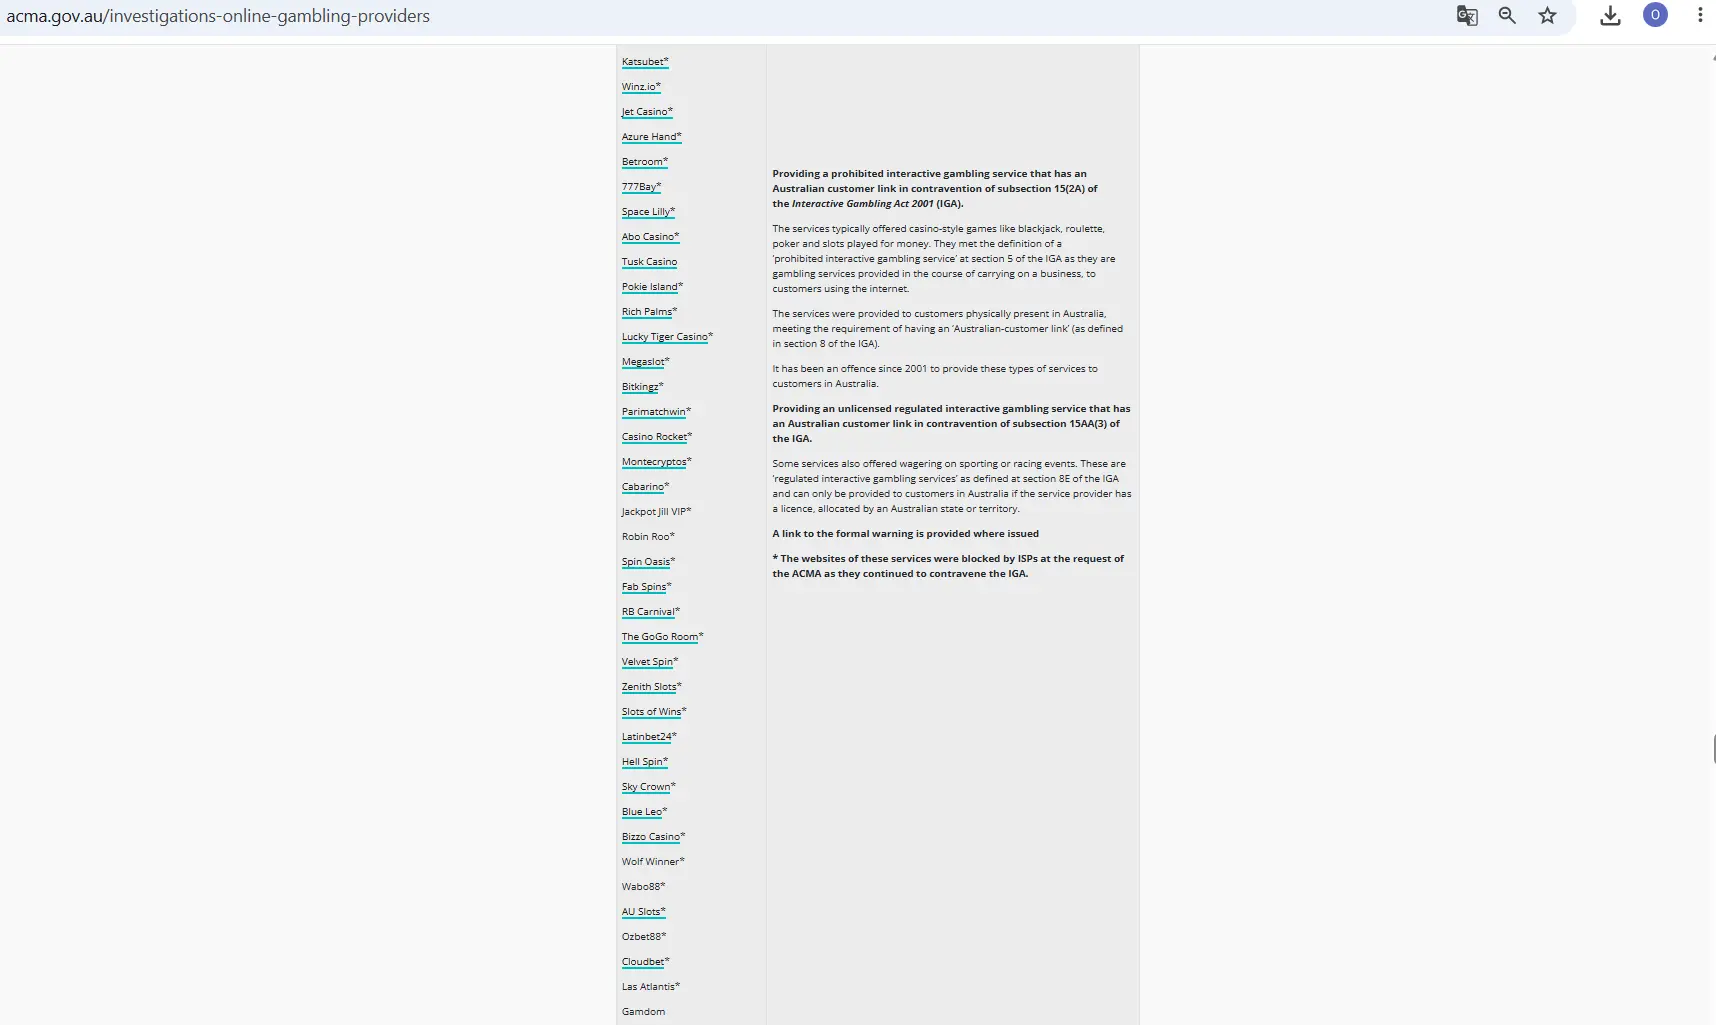The height and width of the screenshot is (1025, 1716).
Task: Open the Cabarino link
Action: [645, 487]
